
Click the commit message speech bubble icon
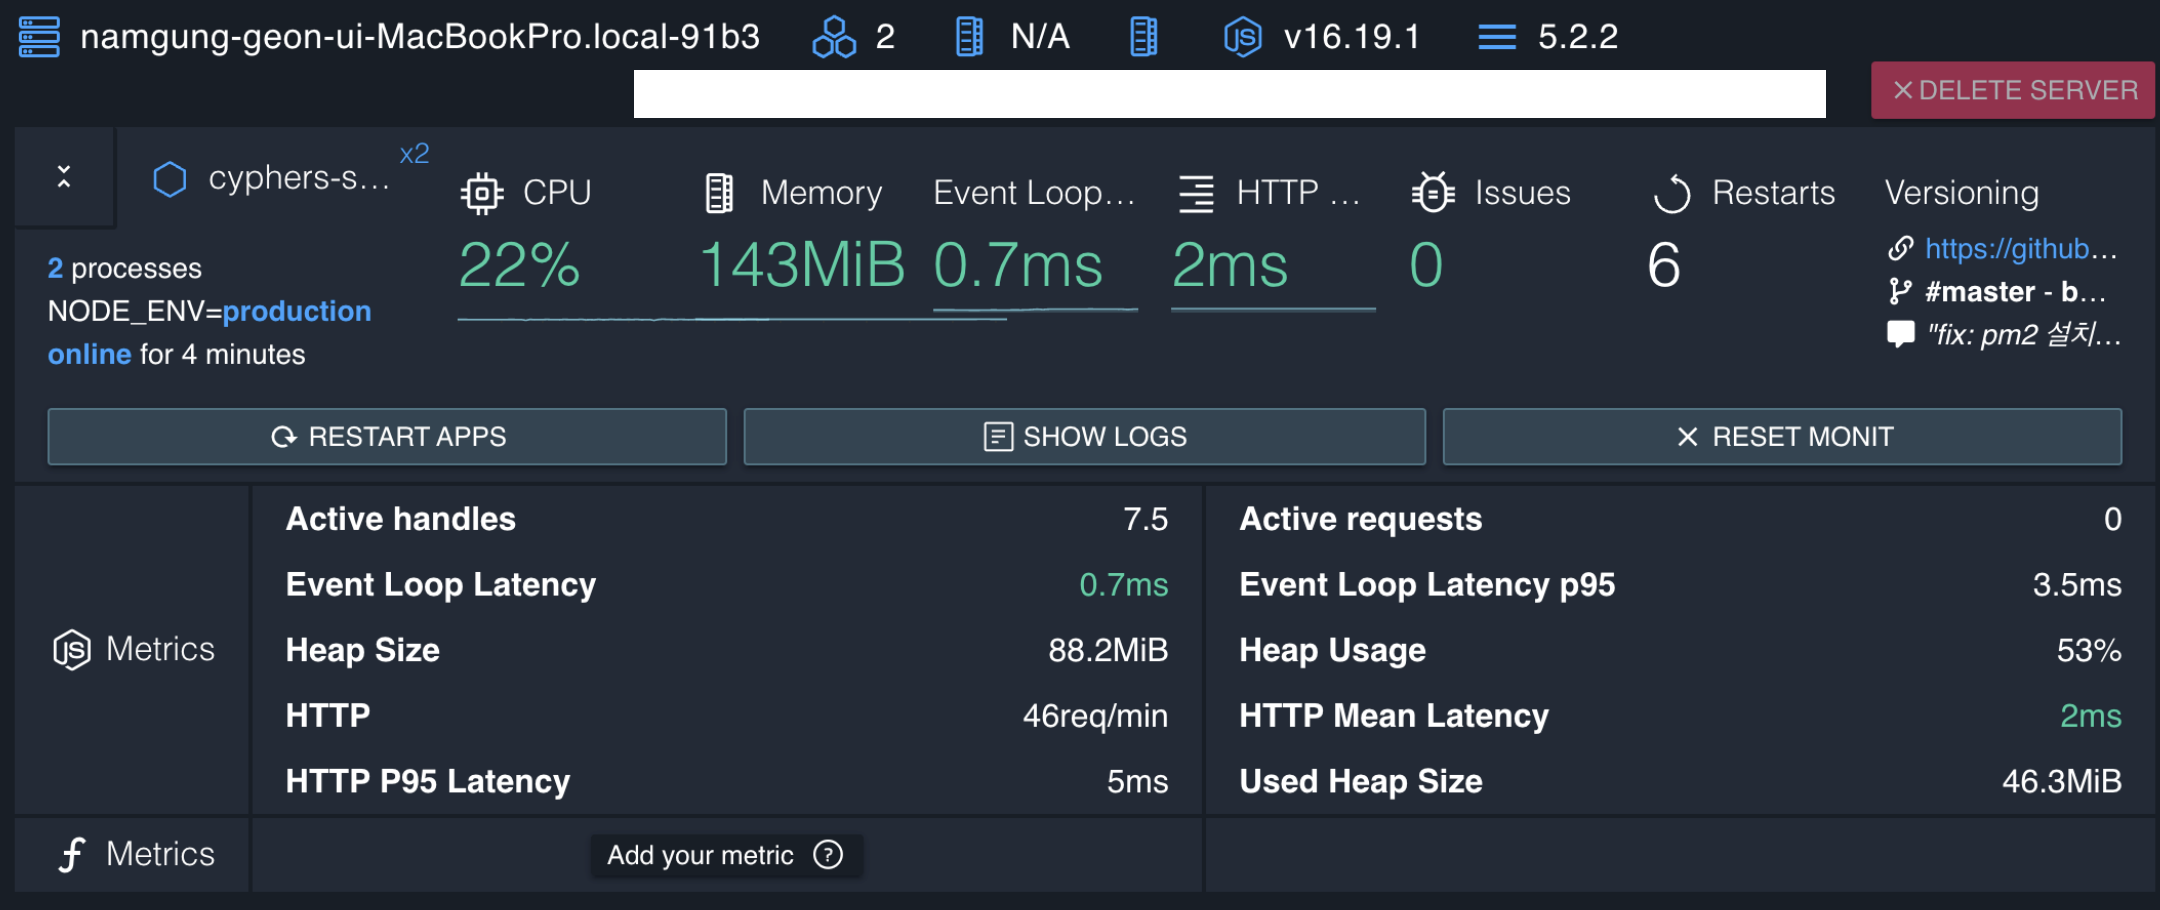1900,334
